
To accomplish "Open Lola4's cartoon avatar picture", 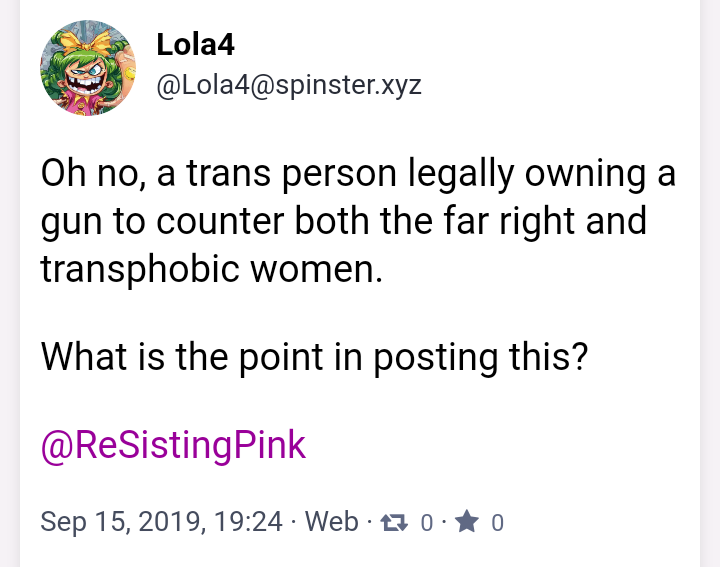I will click(x=87, y=67).
